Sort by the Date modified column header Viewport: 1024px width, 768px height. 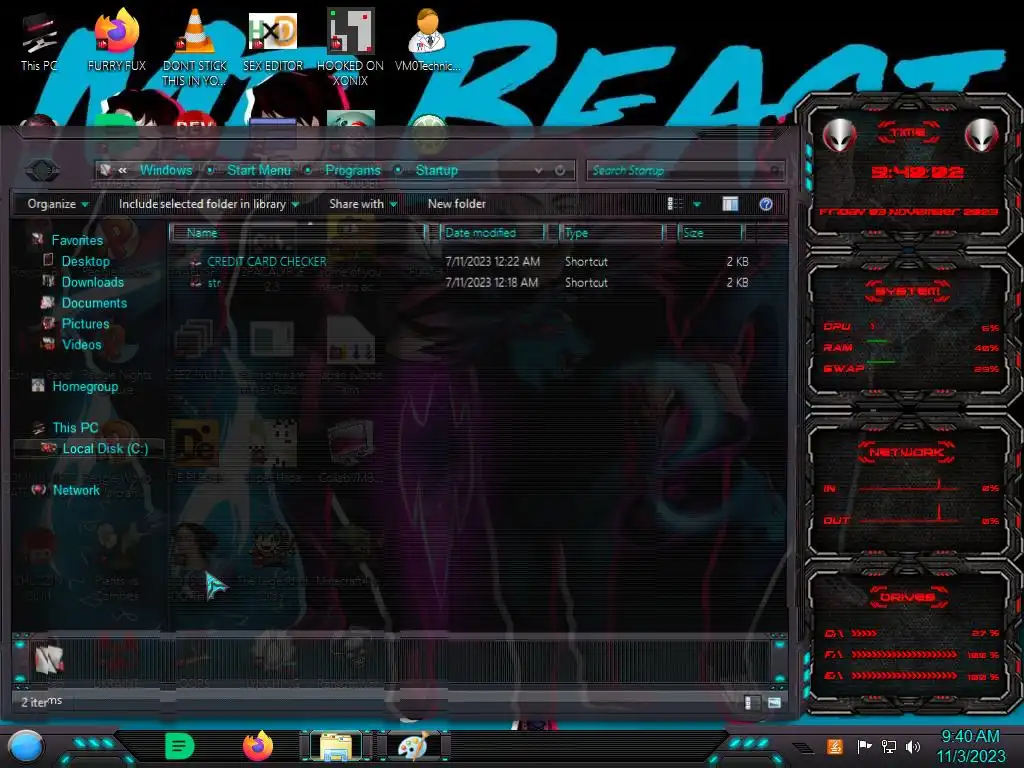pos(492,232)
